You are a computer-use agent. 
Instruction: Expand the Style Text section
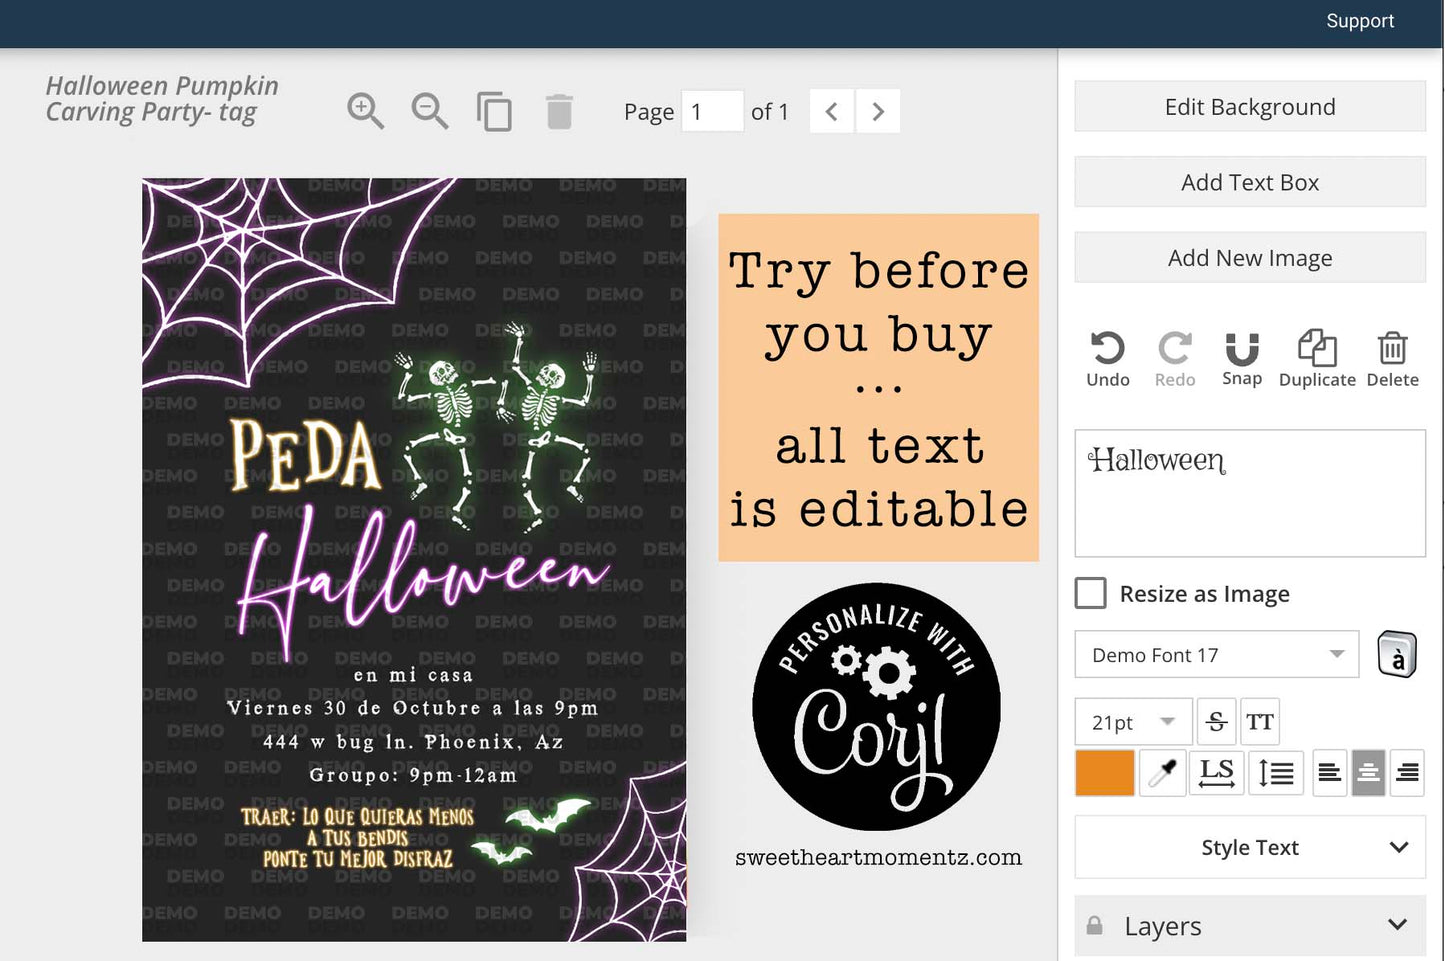coord(1250,847)
